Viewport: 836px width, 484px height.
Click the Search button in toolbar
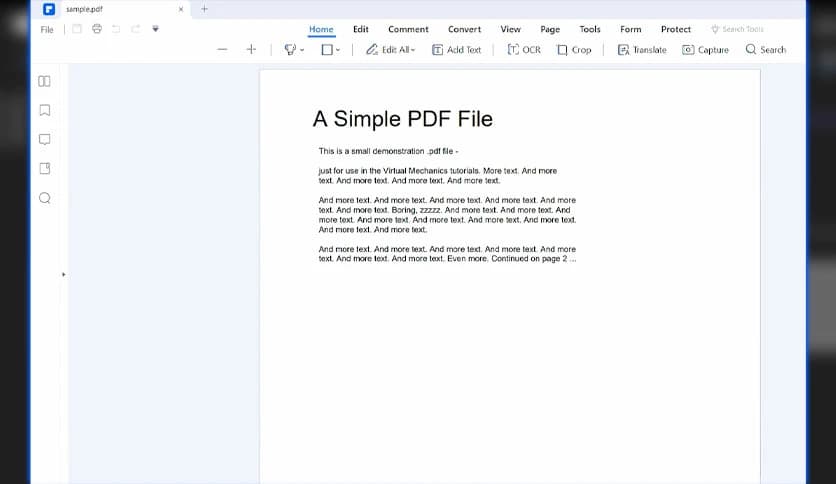[x=766, y=50]
